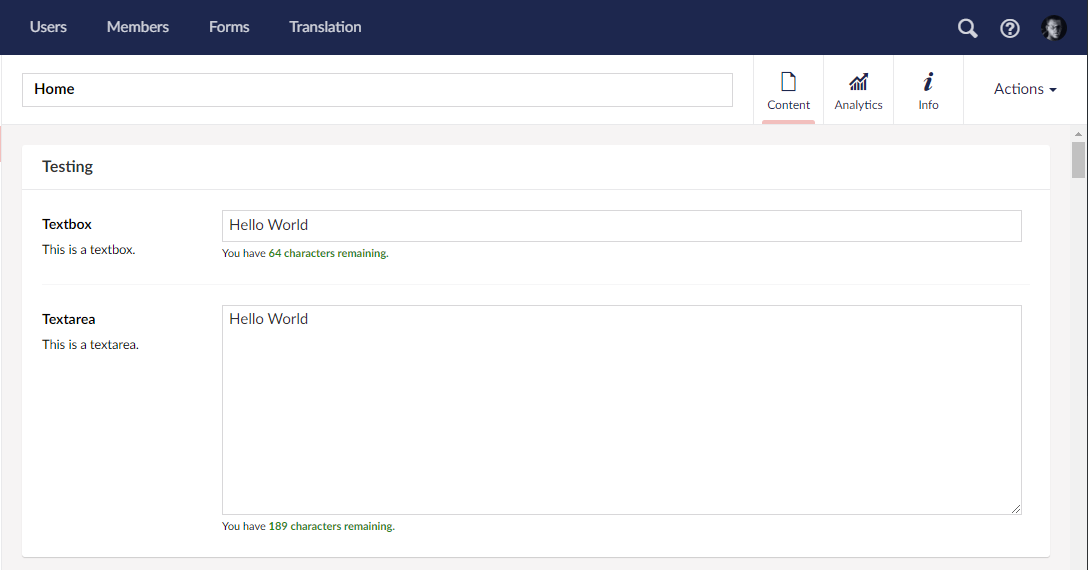
Task: Open the search icon in top bar
Action: (x=967, y=28)
